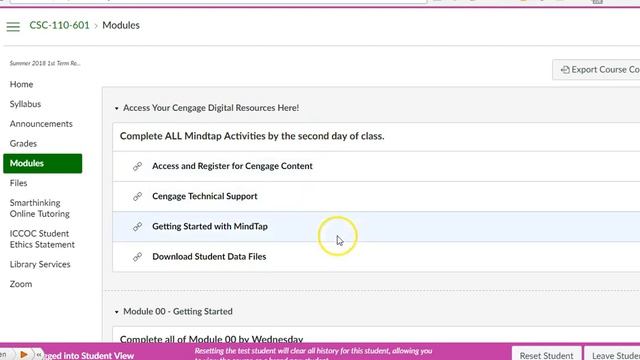The width and height of the screenshot is (640, 360).
Task: Open Grades in course navigation
Action: coord(23,144)
